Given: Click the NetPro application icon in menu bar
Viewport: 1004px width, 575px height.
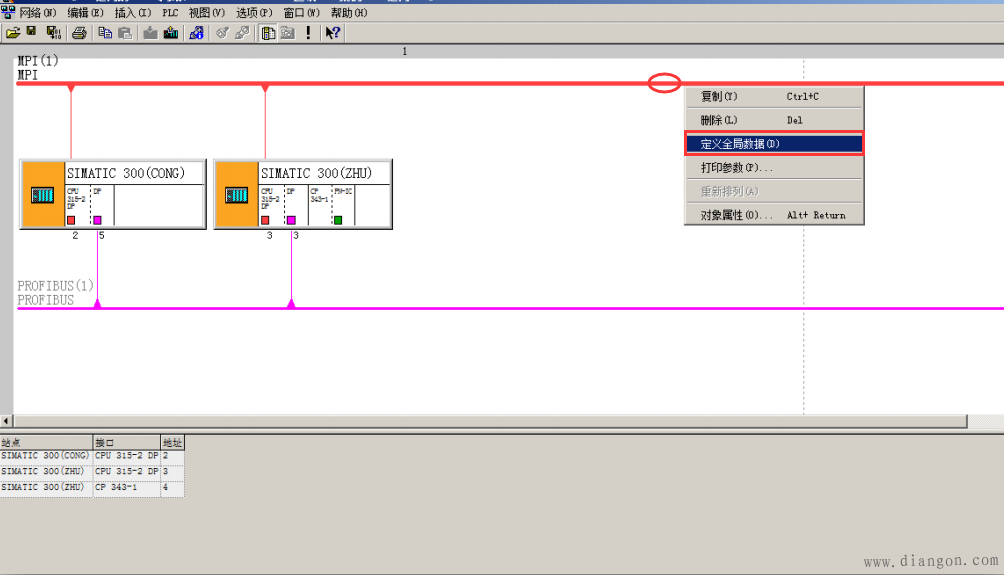Looking at the screenshot, I should click(x=8, y=12).
